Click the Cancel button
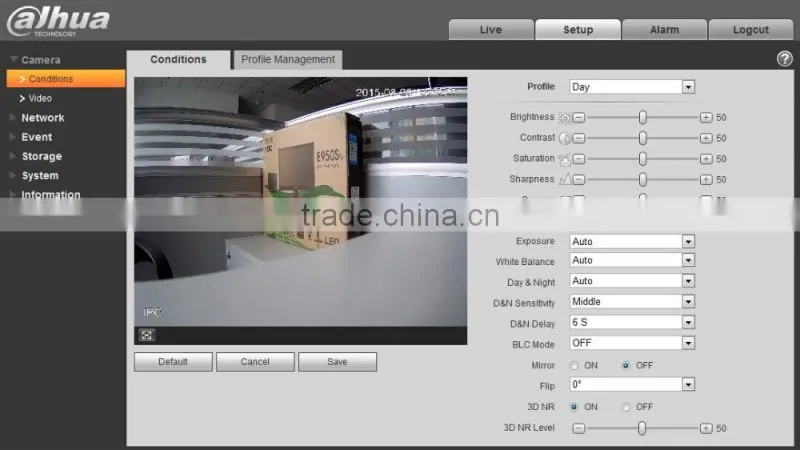This screenshot has width=800, height=450. [255, 362]
